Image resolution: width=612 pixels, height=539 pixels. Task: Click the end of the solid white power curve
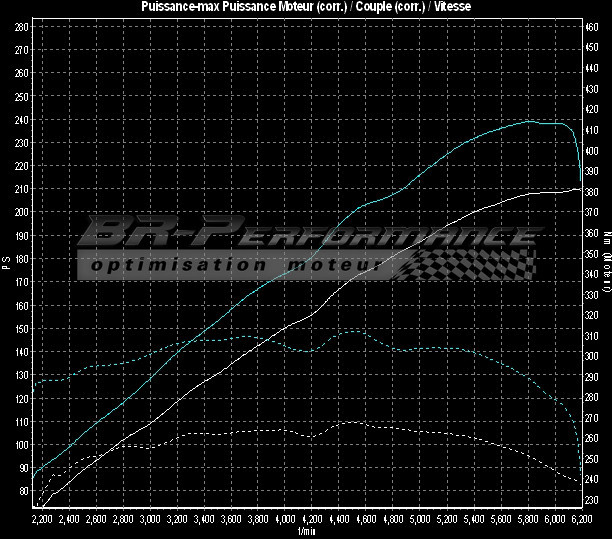point(580,188)
